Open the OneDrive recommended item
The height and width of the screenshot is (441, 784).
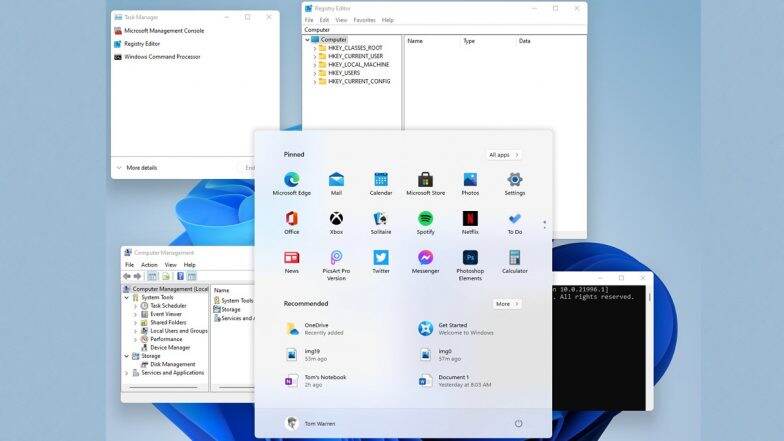tap(315, 328)
